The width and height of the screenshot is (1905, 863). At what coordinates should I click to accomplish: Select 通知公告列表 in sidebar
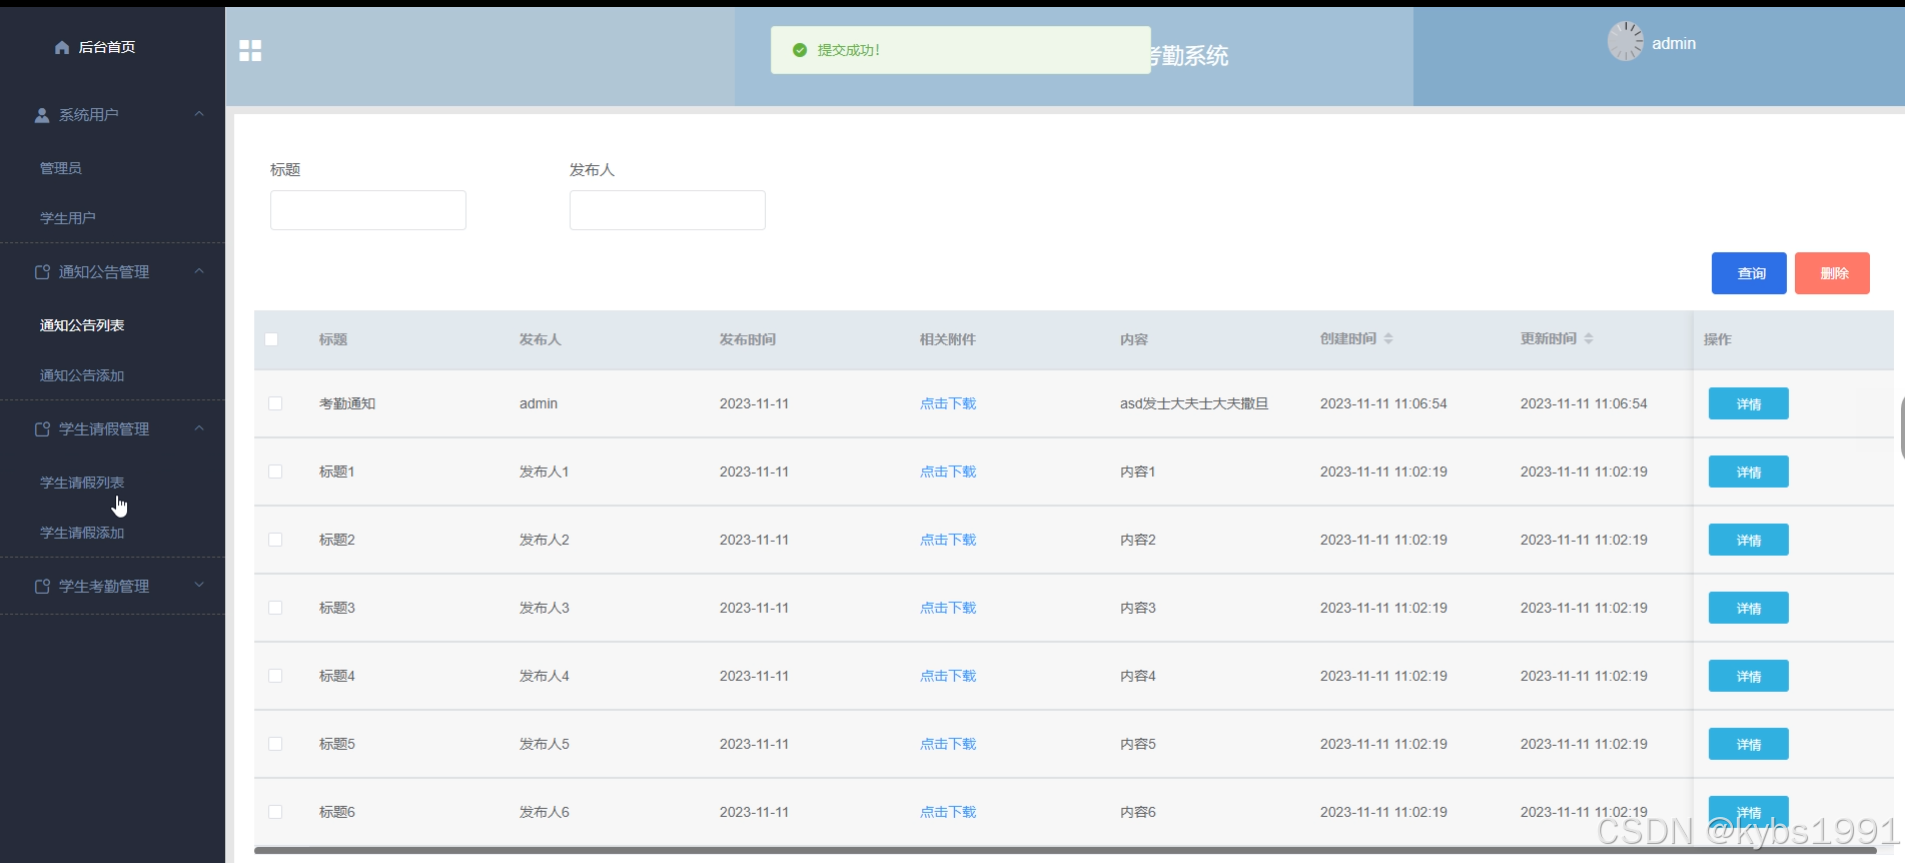(82, 325)
